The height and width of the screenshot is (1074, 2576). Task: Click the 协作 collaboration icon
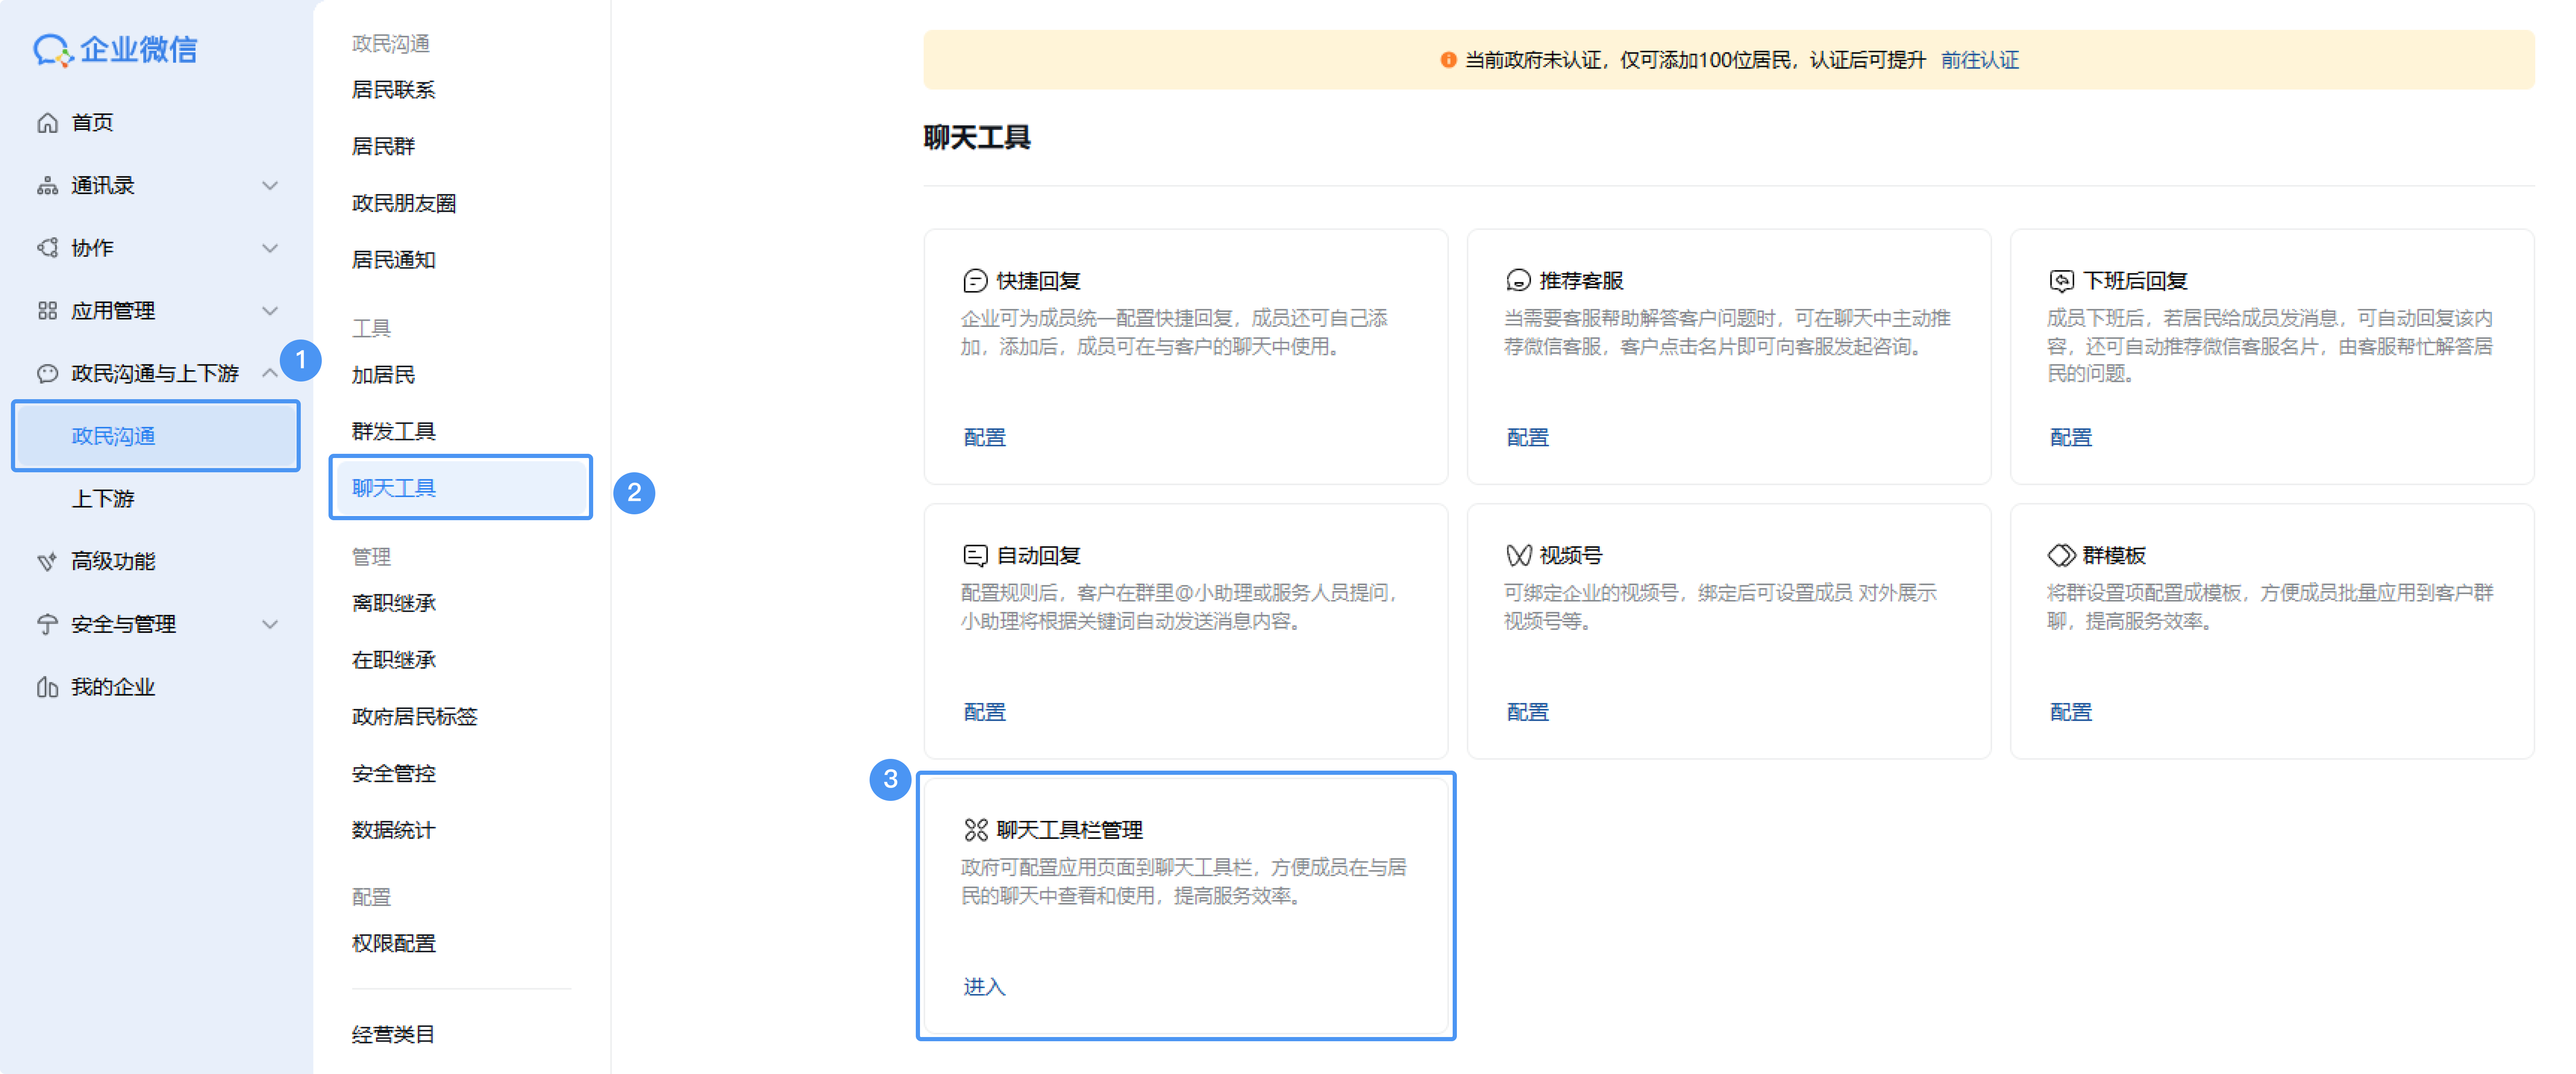47,248
